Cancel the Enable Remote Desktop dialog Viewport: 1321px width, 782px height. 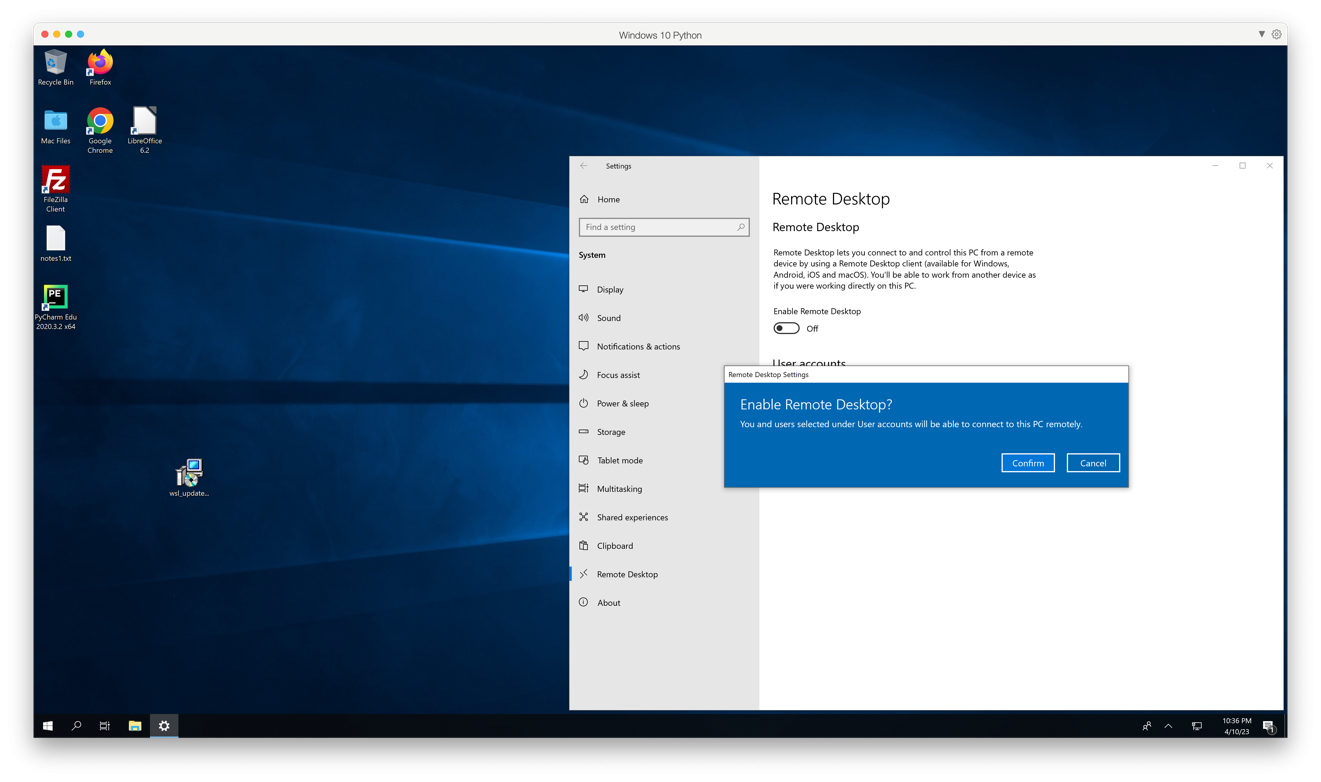[x=1092, y=463]
